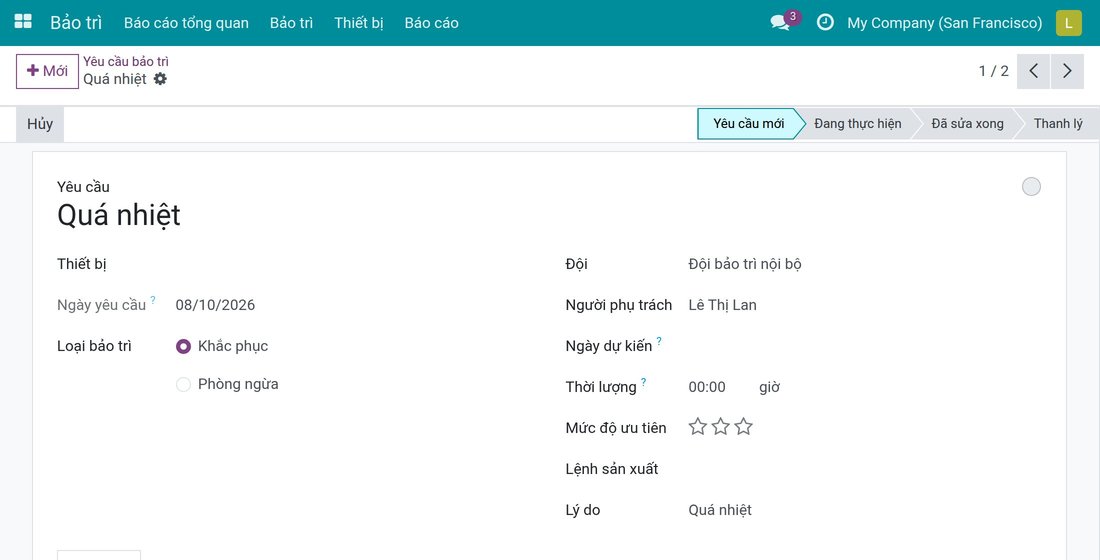Go to previous record arrow
The width and height of the screenshot is (1100, 560).
point(1033,71)
